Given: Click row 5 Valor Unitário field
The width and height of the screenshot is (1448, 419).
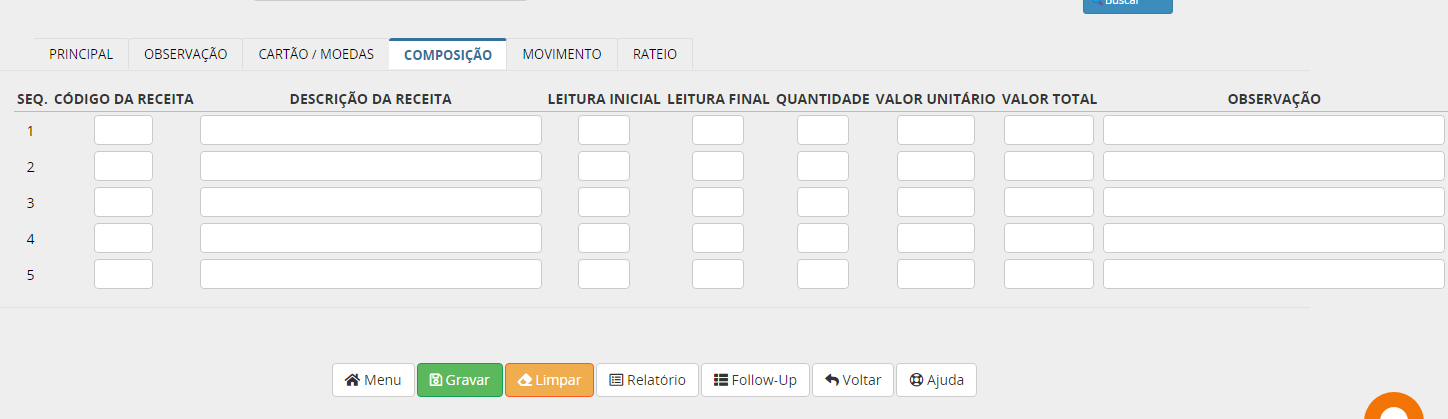Looking at the screenshot, I should [x=935, y=274].
